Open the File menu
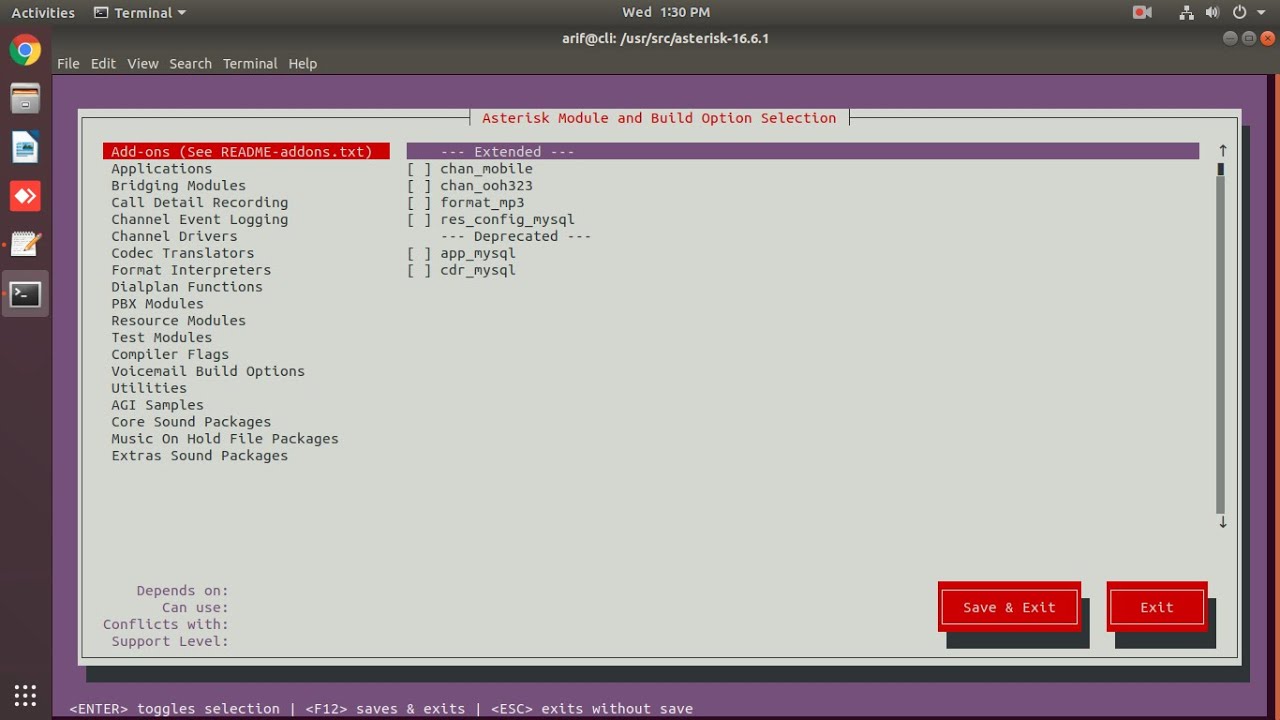 [68, 63]
